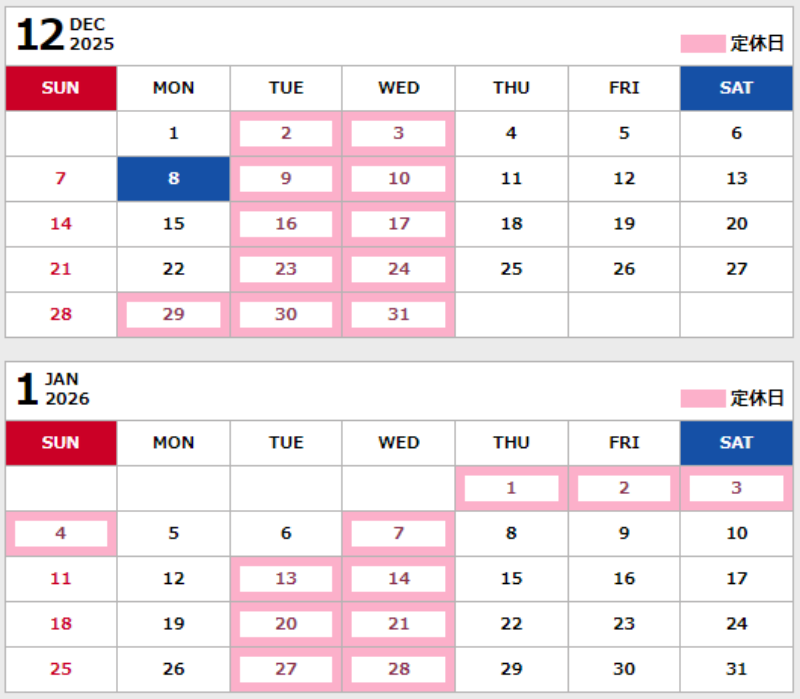Image resolution: width=800 pixels, height=699 pixels.
Task: Click the 12 DEC 2025 month title
Action: coord(66,35)
